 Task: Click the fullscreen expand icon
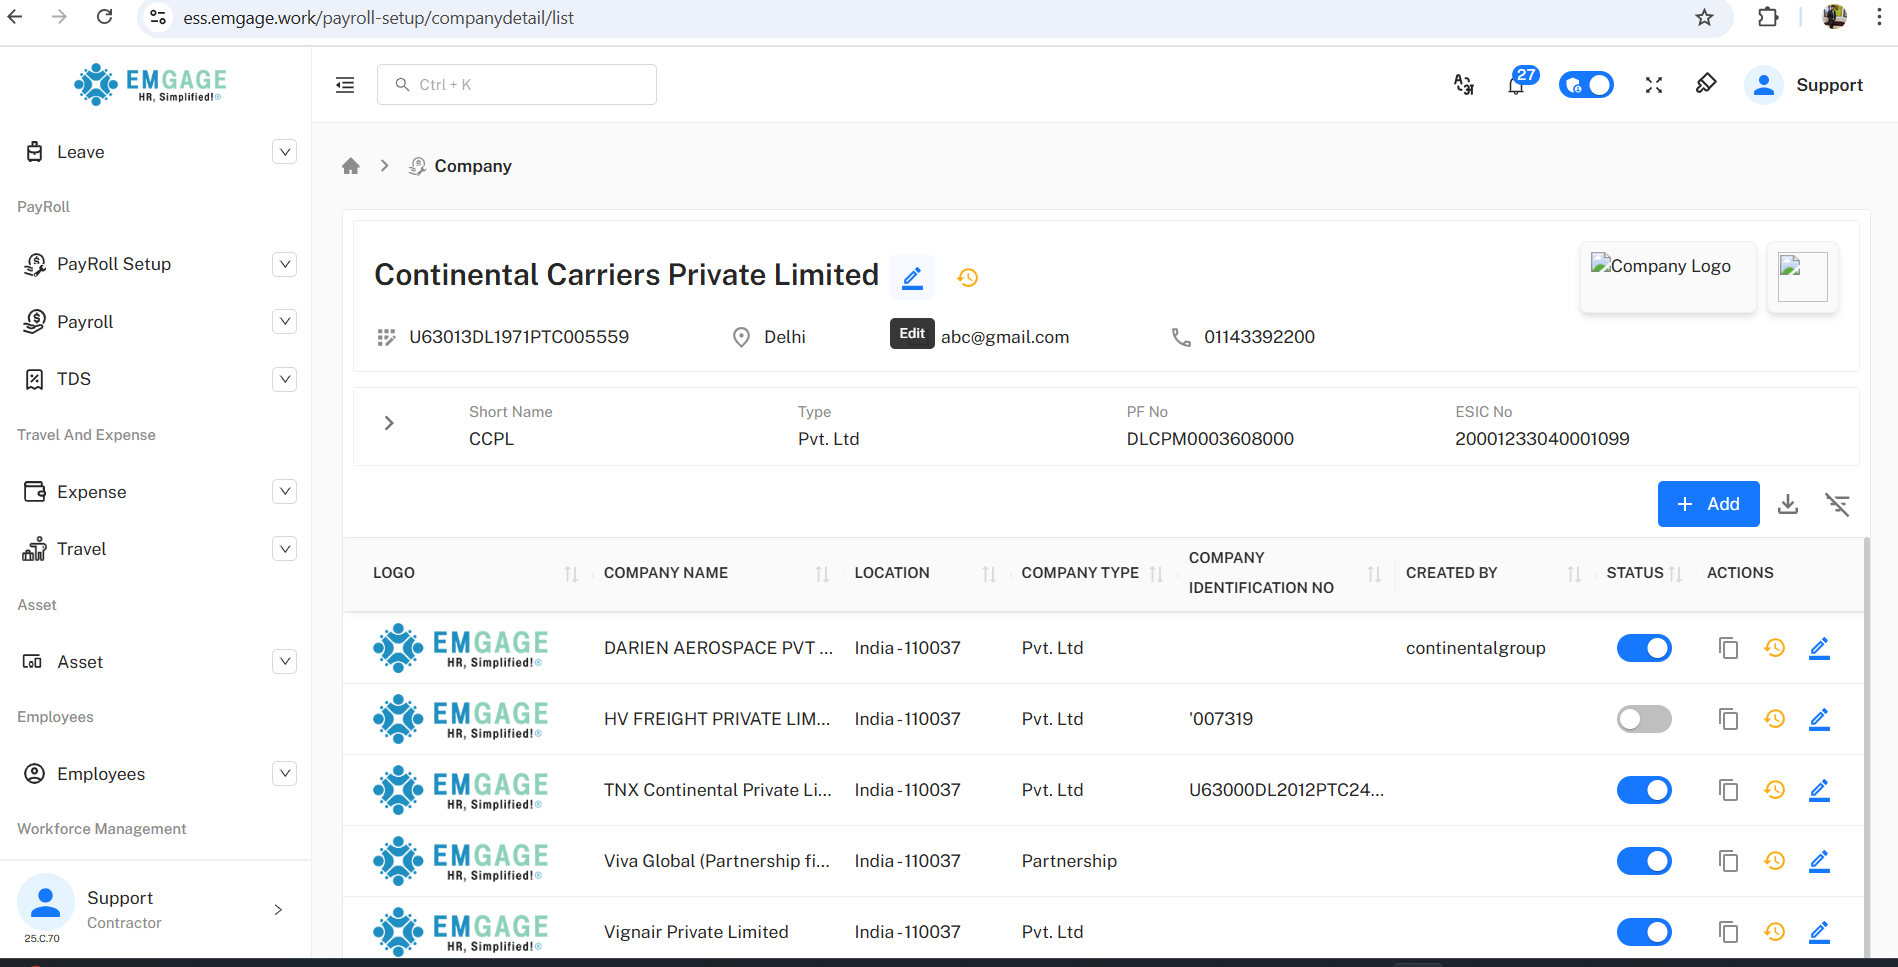tap(1654, 85)
